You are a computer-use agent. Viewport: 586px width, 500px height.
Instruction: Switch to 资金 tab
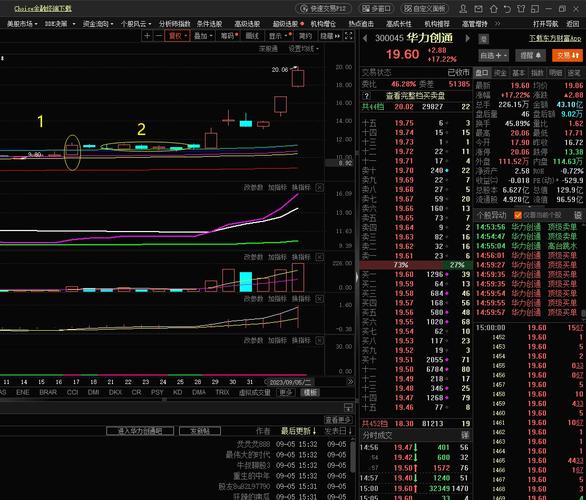[500, 73]
